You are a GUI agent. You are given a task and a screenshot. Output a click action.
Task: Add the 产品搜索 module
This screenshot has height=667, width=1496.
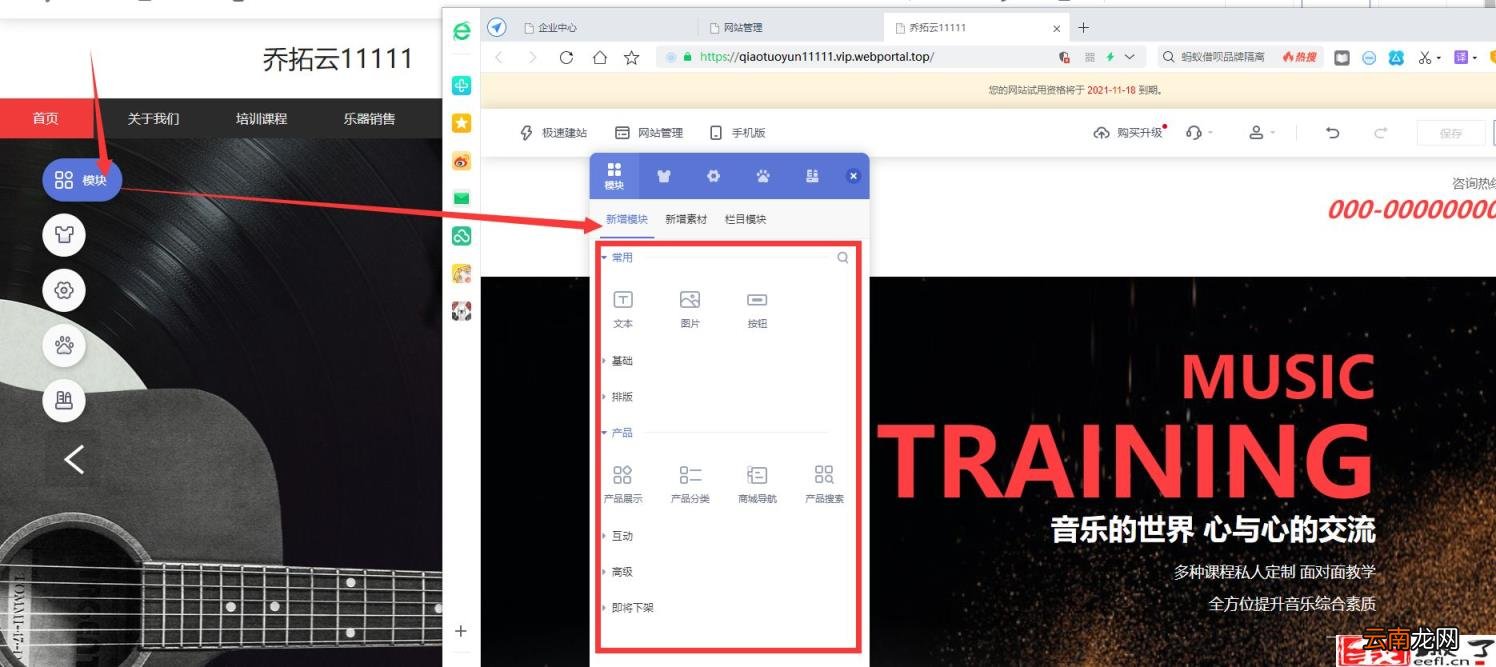824,484
